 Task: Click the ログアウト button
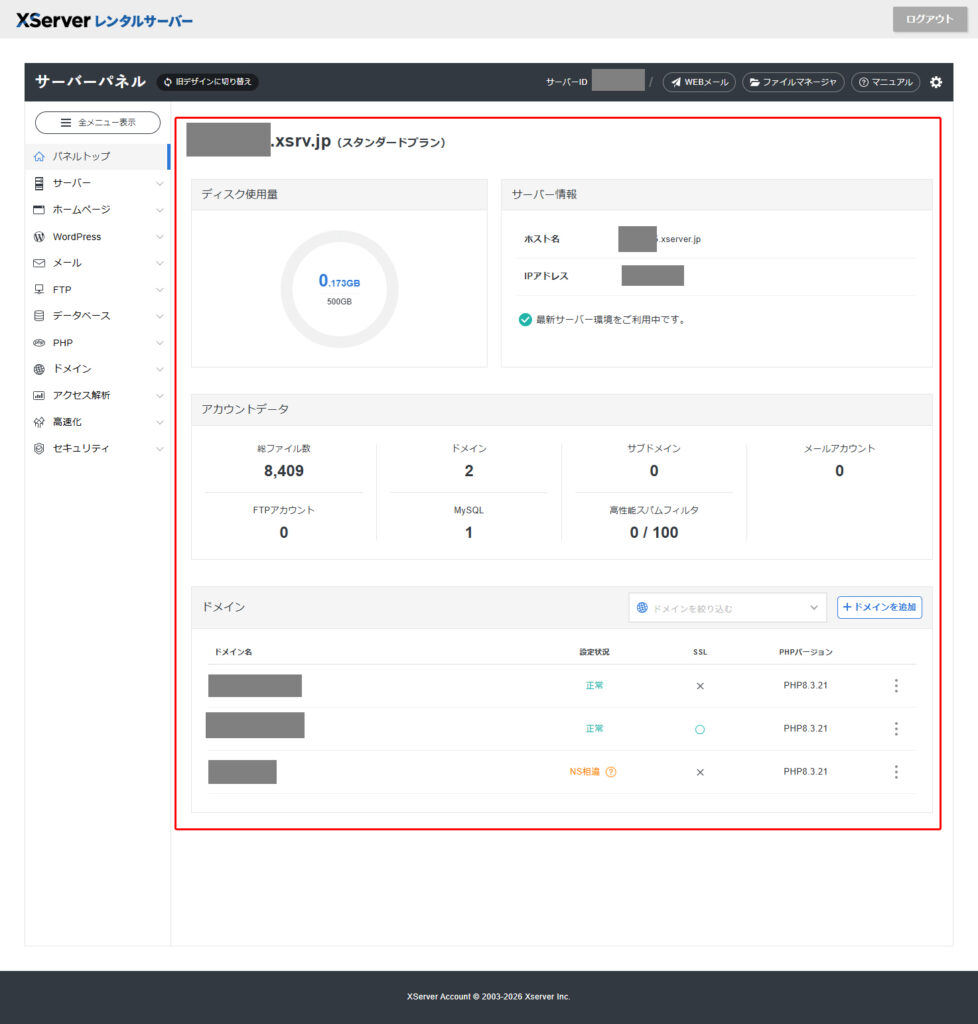pyautogui.click(x=929, y=19)
